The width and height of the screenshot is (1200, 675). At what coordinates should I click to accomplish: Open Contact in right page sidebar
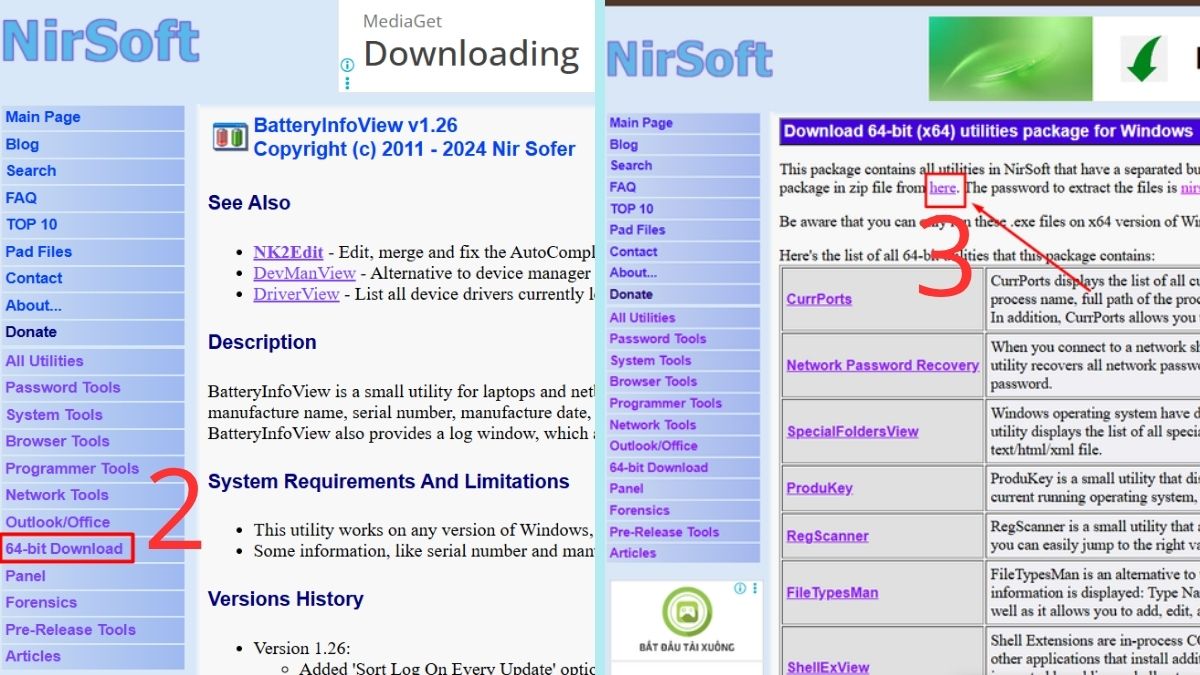[634, 252]
